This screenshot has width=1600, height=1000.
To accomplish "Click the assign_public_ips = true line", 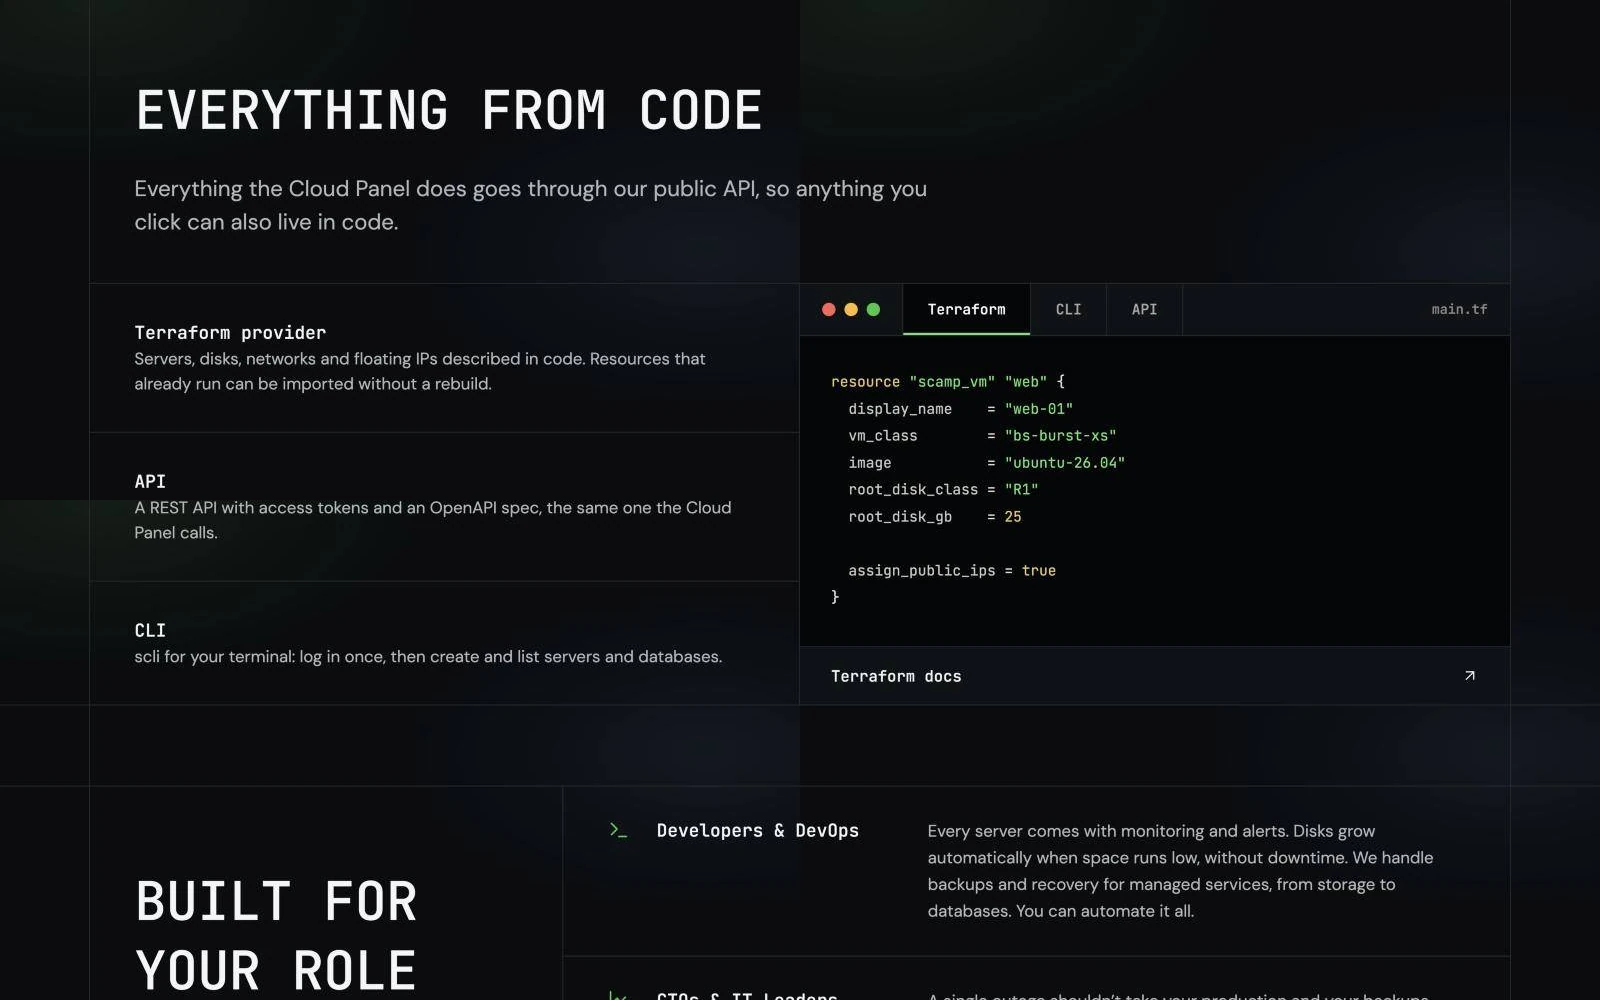I will (952, 571).
